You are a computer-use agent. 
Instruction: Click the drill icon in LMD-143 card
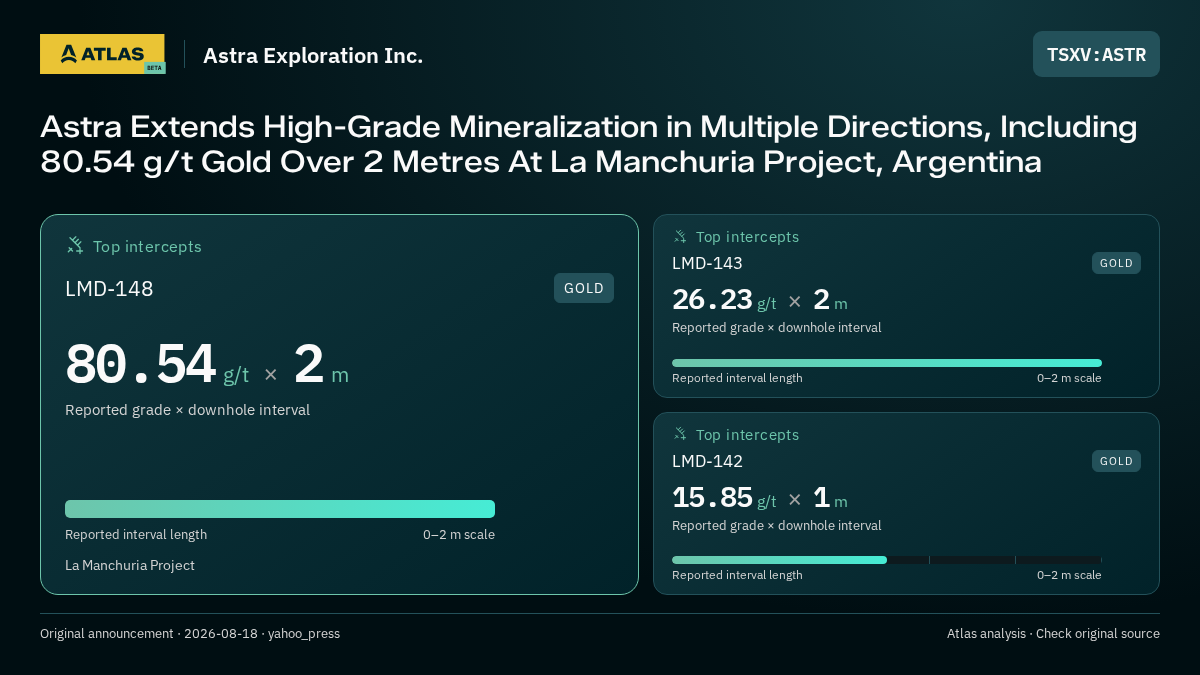pyautogui.click(x=680, y=237)
